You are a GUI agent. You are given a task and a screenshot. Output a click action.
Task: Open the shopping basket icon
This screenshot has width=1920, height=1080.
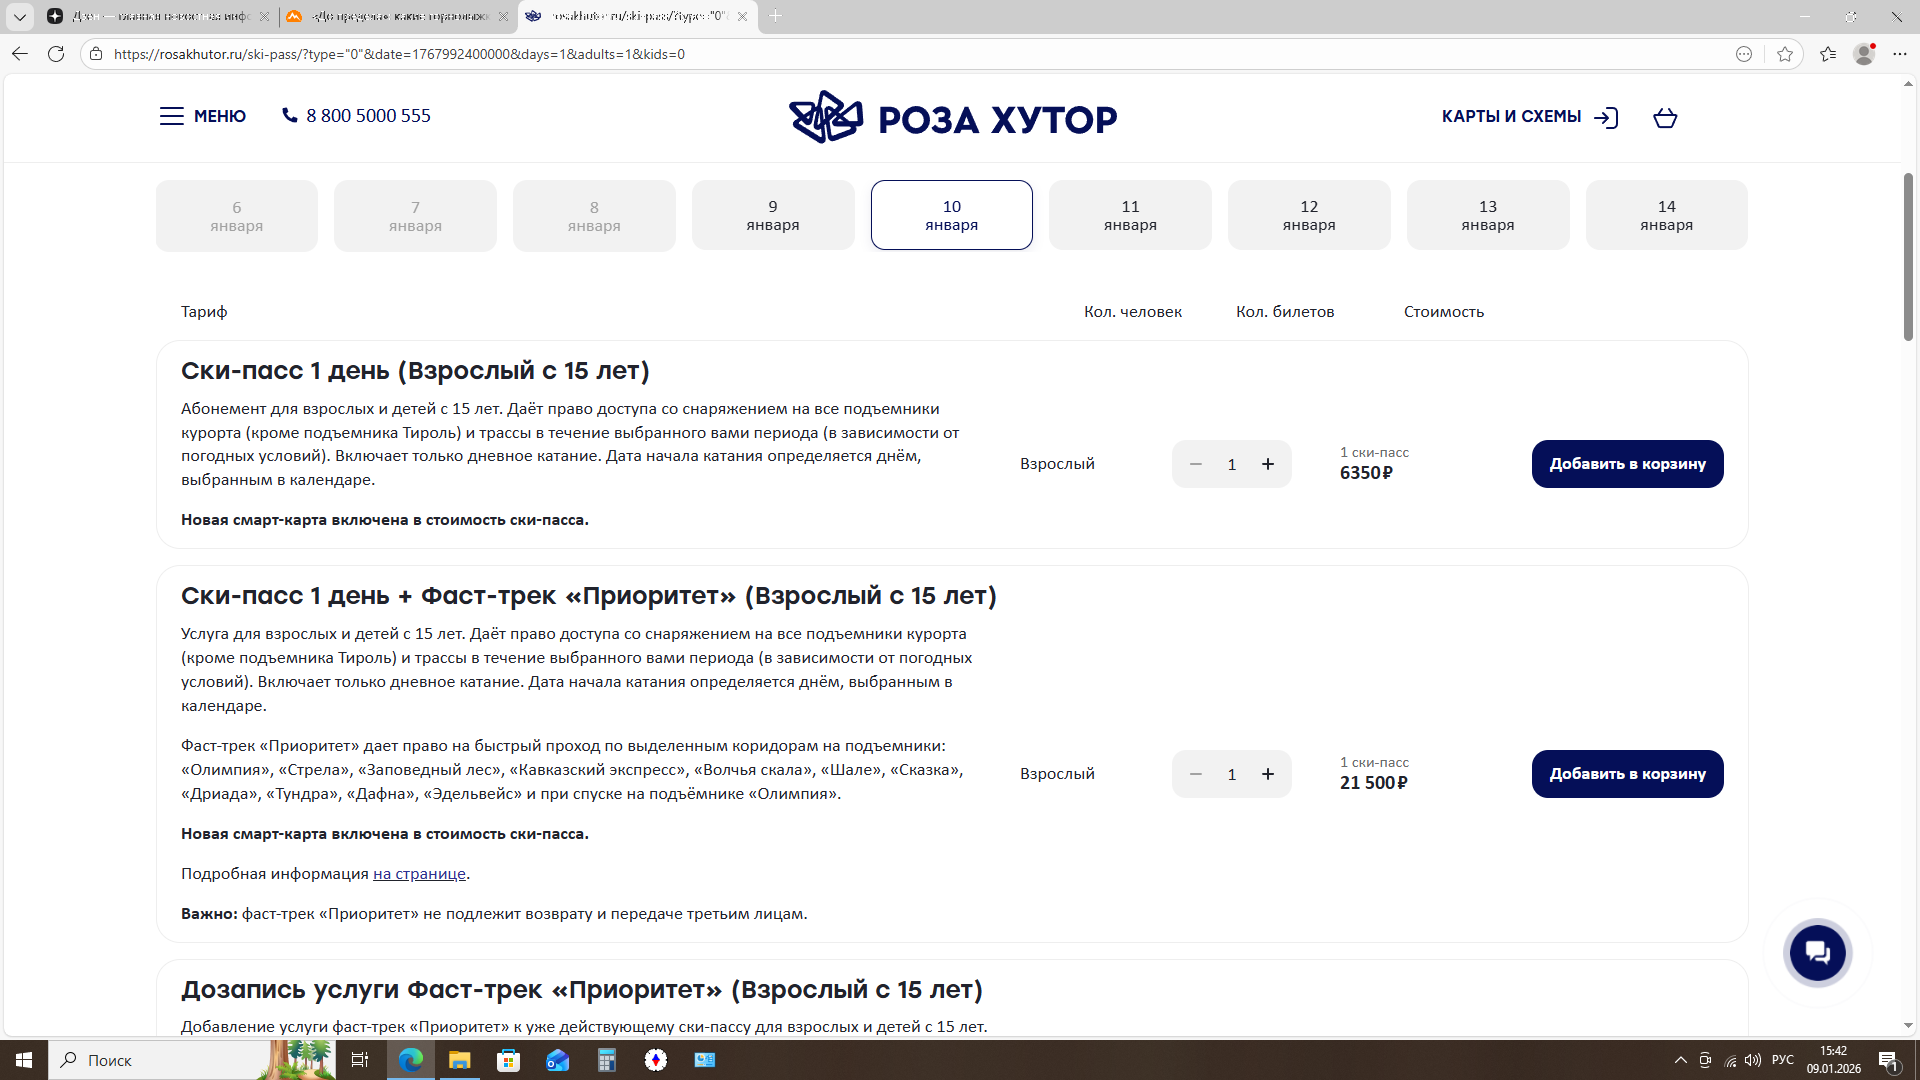click(1665, 118)
